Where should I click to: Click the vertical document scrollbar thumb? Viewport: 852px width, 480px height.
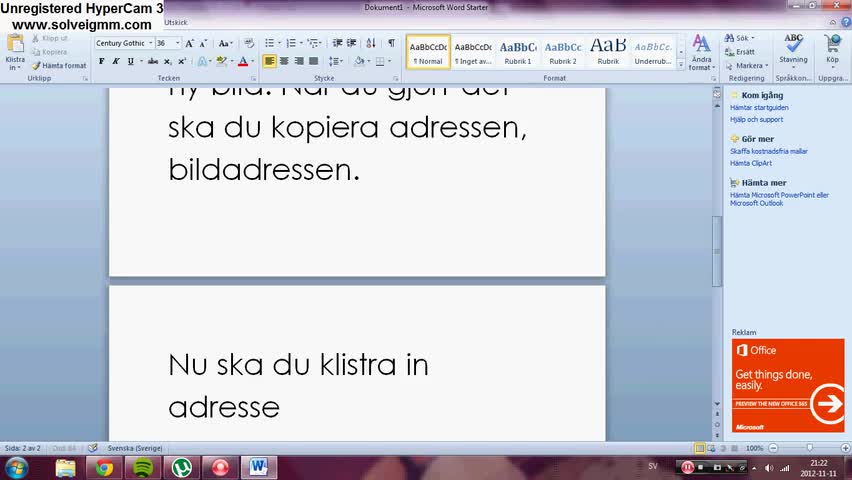717,251
